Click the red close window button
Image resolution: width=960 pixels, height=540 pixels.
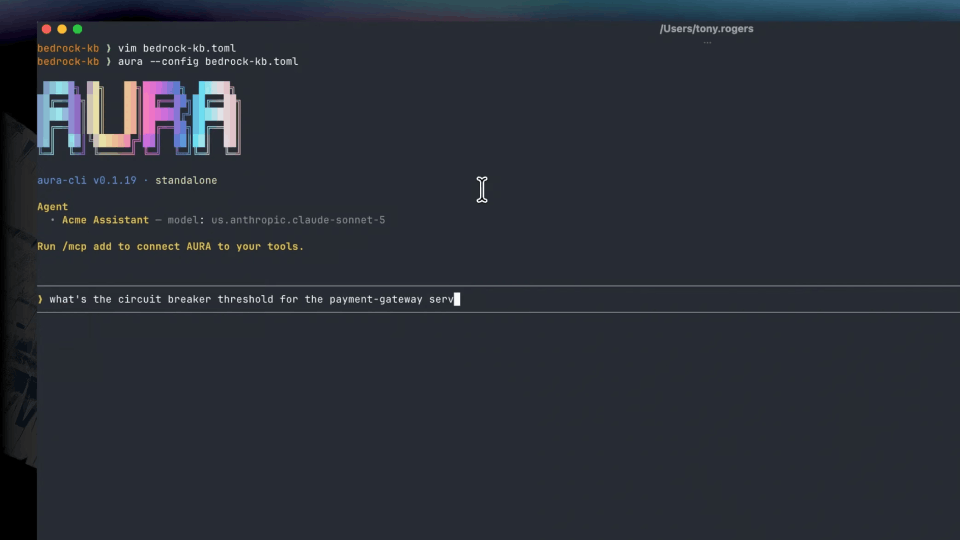[x=47, y=29]
